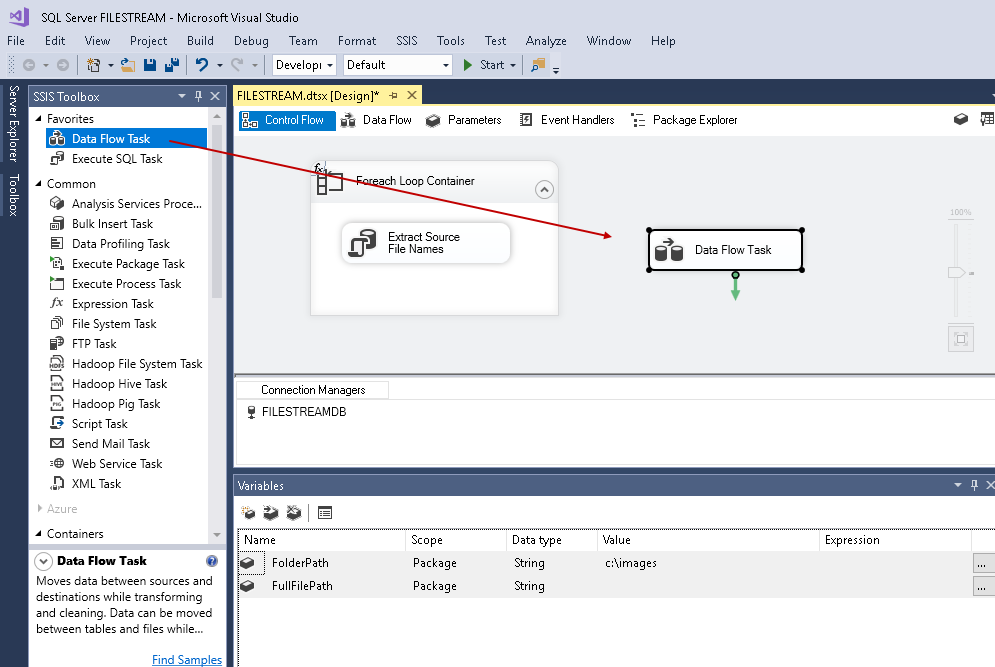Choose the Web Service Task icon

[x=57, y=463]
